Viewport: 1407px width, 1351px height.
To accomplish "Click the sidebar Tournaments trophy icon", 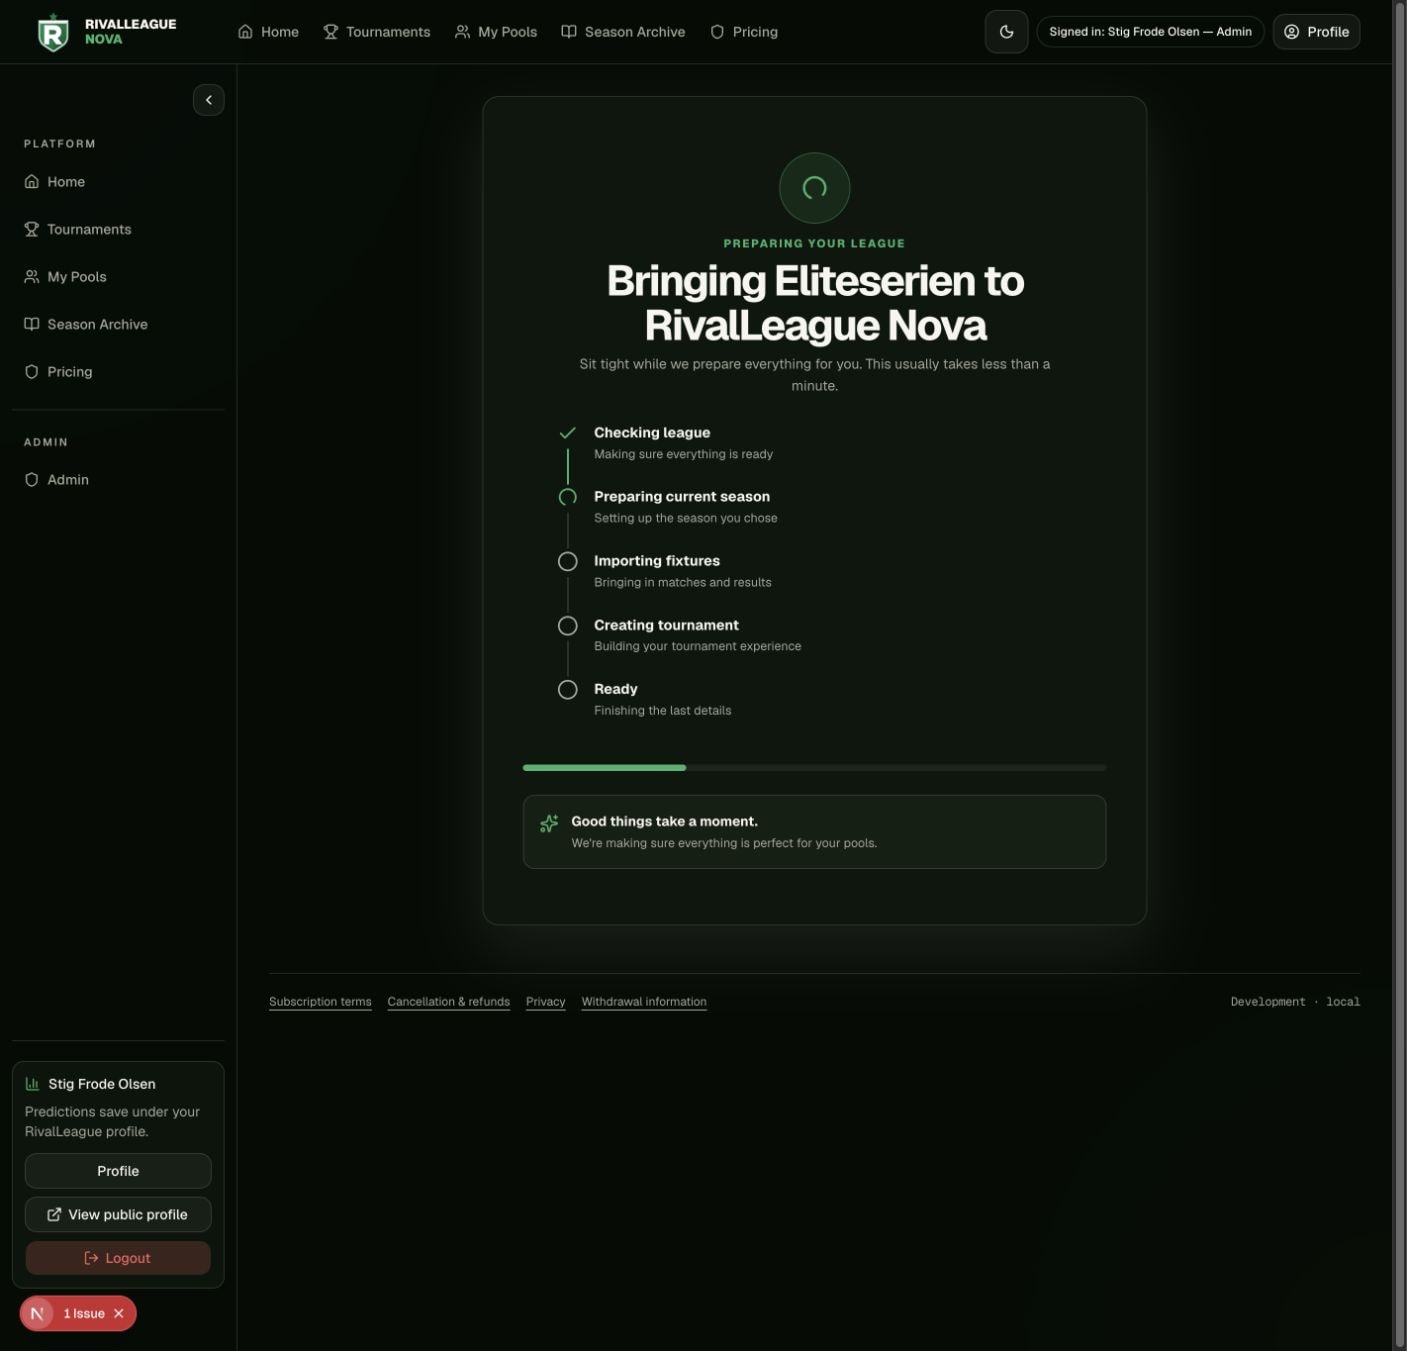I will tap(32, 229).
